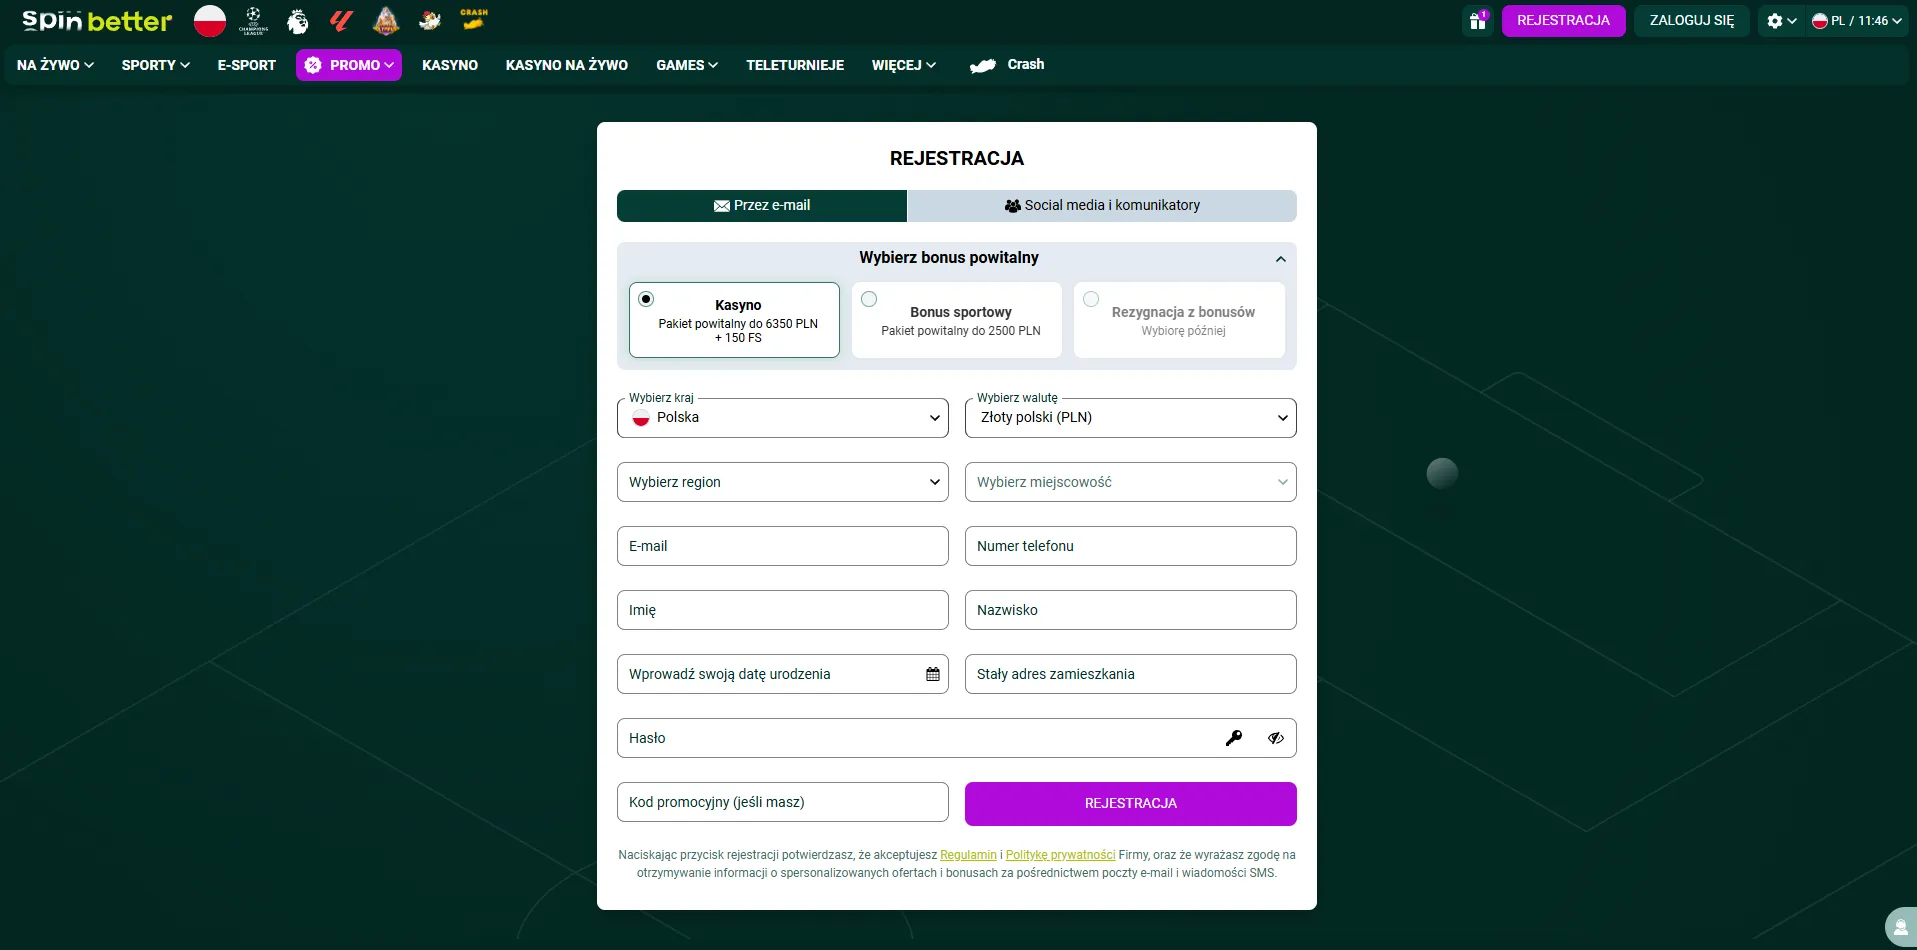The image size is (1917, 950).
Task: Open the UEFA Champions League icon
Action: [x=253, y=20]
